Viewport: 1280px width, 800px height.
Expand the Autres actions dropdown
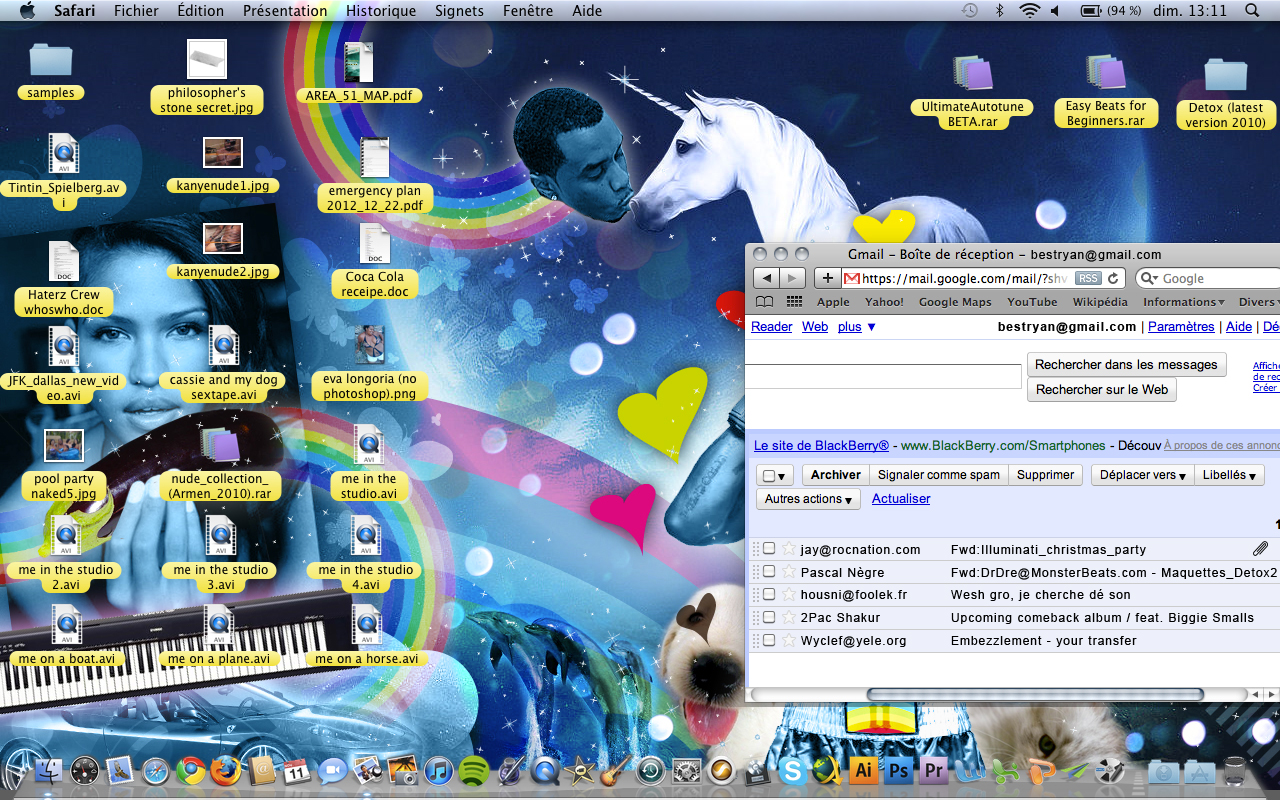tap(808, 499)
